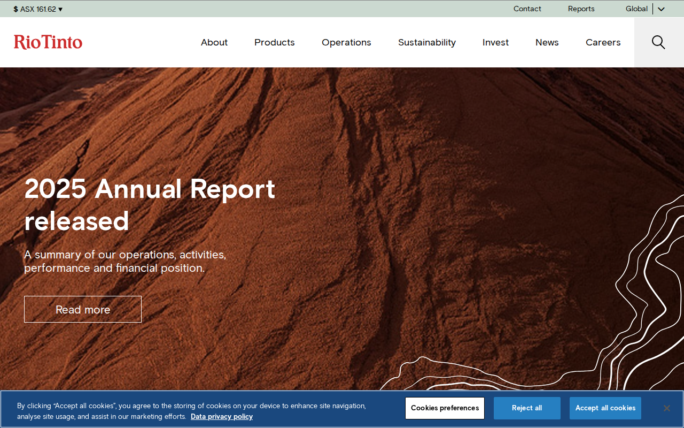
Task: Click Read more on Annual Report
Action: [83, 310]
